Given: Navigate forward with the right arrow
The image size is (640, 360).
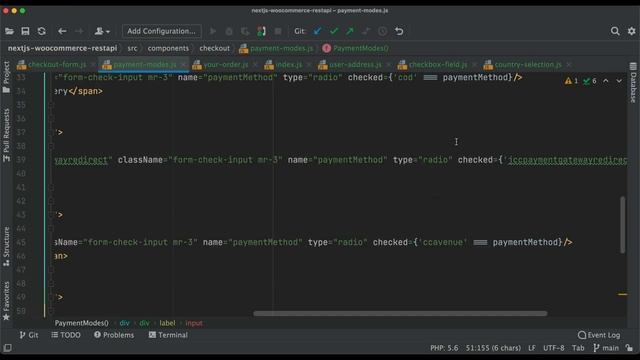Looking at the screenshot, I should coord(79,31).
